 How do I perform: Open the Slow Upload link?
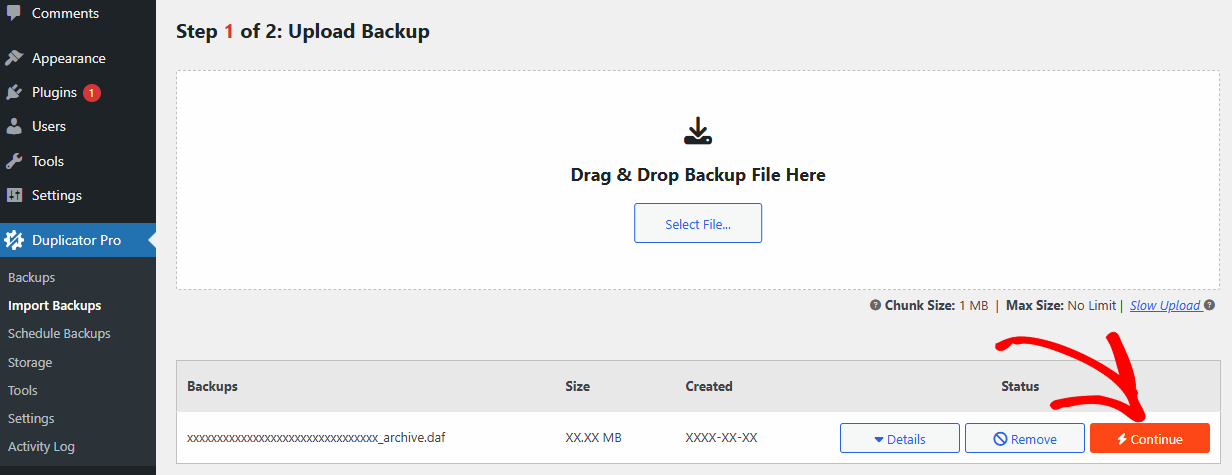(x=1164, y=305)
